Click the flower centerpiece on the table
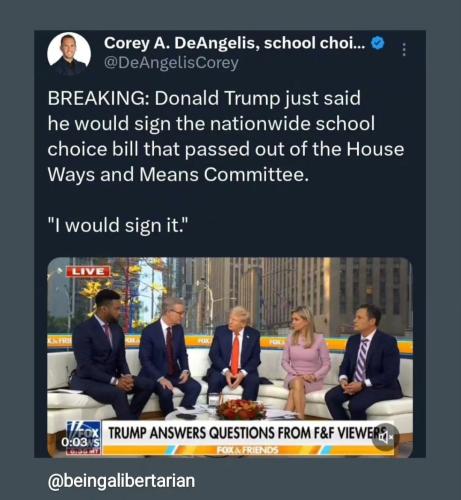 [x=241, y=409]
